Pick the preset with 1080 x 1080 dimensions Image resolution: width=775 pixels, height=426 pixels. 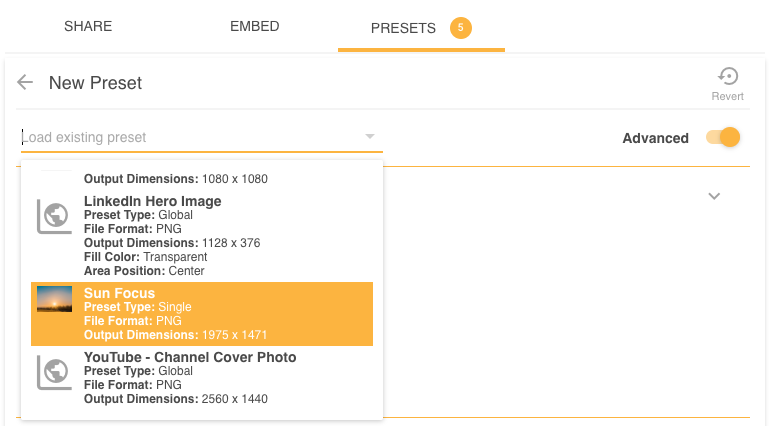pos(200,178)
